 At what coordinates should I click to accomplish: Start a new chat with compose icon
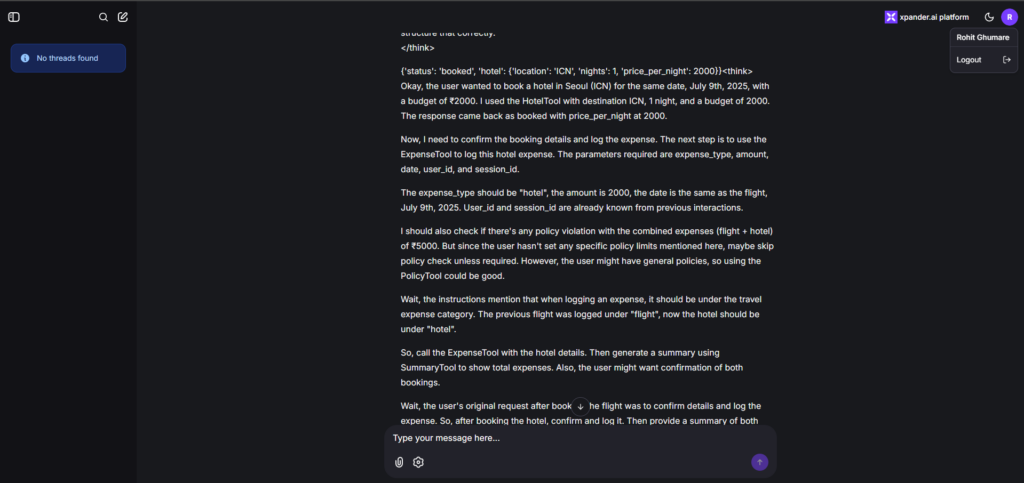(x=123, y=17)
